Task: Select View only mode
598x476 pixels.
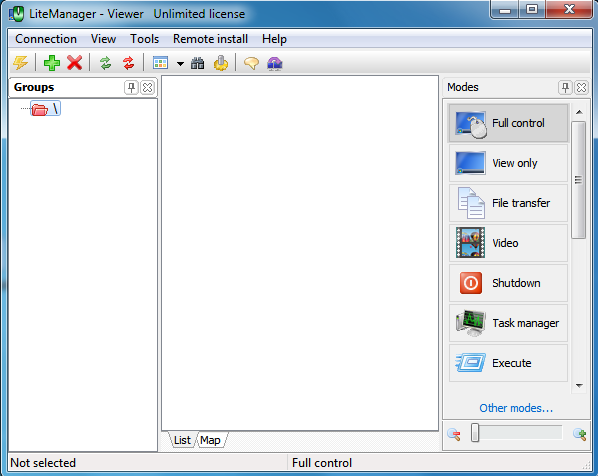Action: pos(508,163)
